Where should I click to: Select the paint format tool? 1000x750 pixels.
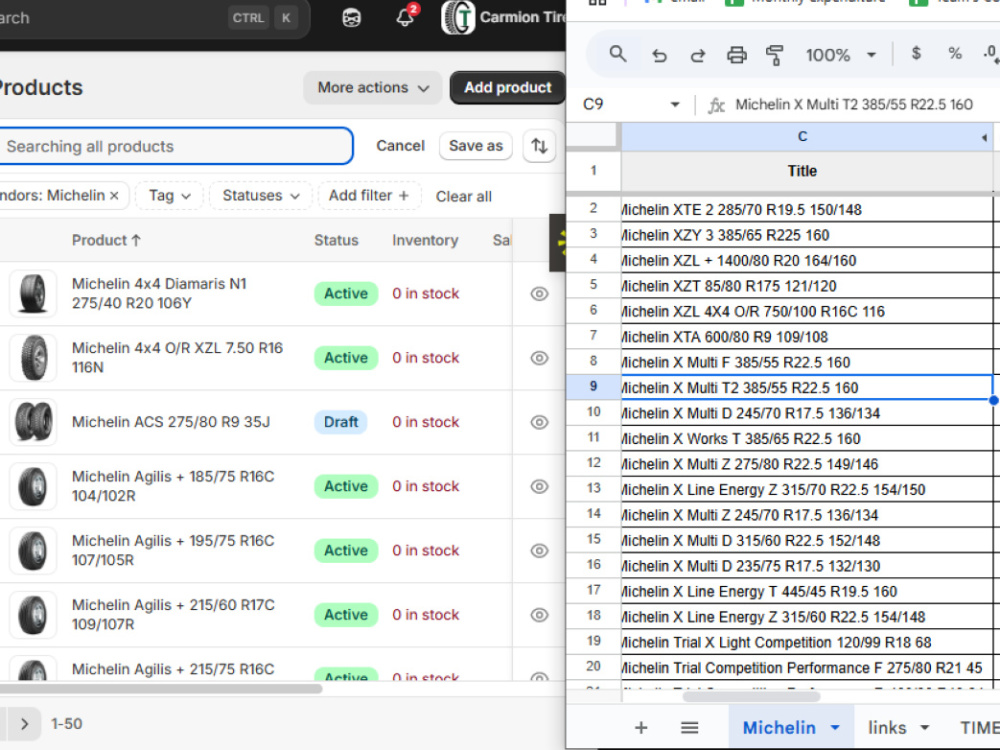(774, 55)
